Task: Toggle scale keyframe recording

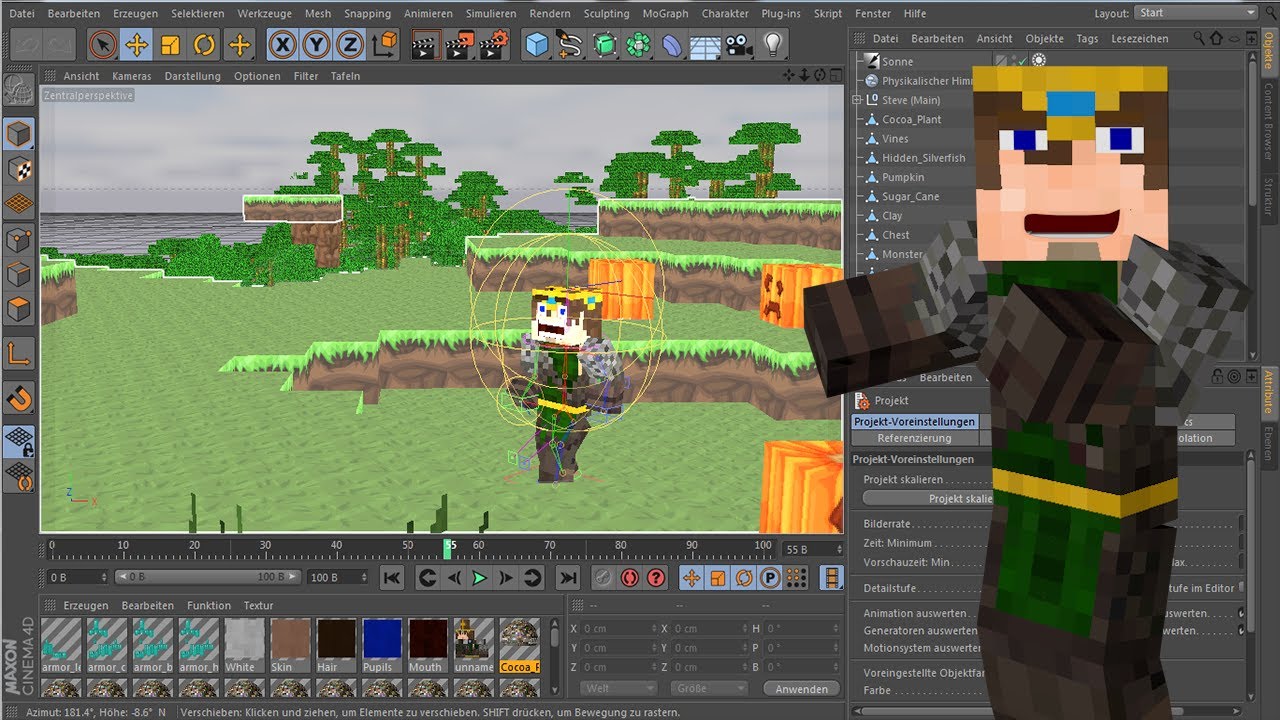Action: [x=717, y=577]
